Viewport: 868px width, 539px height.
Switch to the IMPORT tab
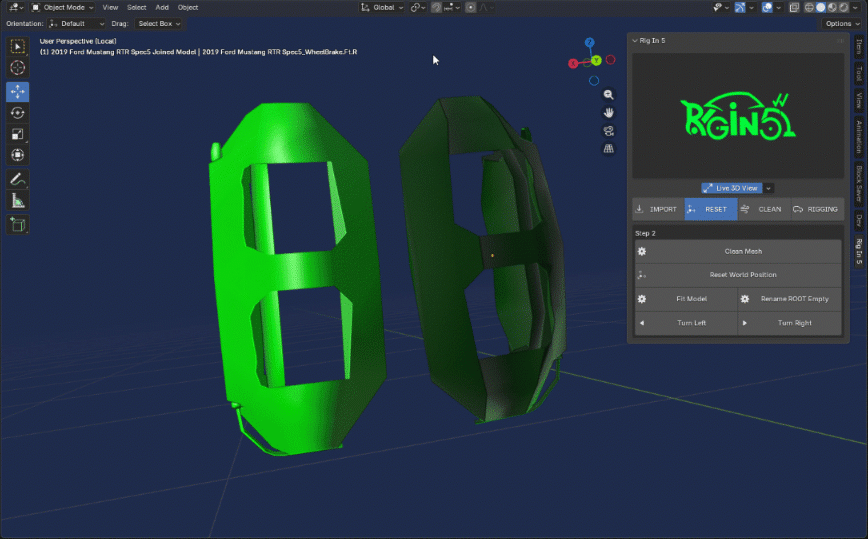click(658, 209)
